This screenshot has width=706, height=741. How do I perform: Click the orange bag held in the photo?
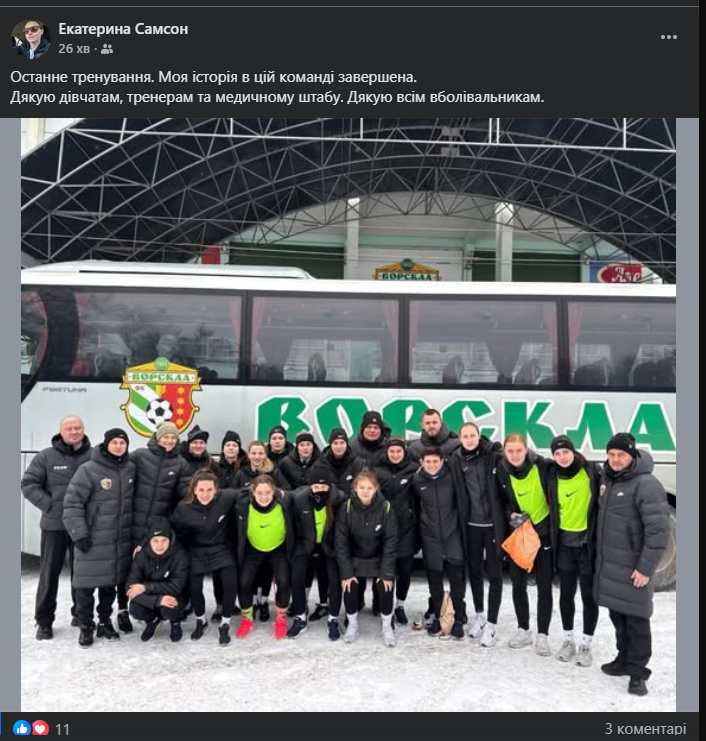521,544
